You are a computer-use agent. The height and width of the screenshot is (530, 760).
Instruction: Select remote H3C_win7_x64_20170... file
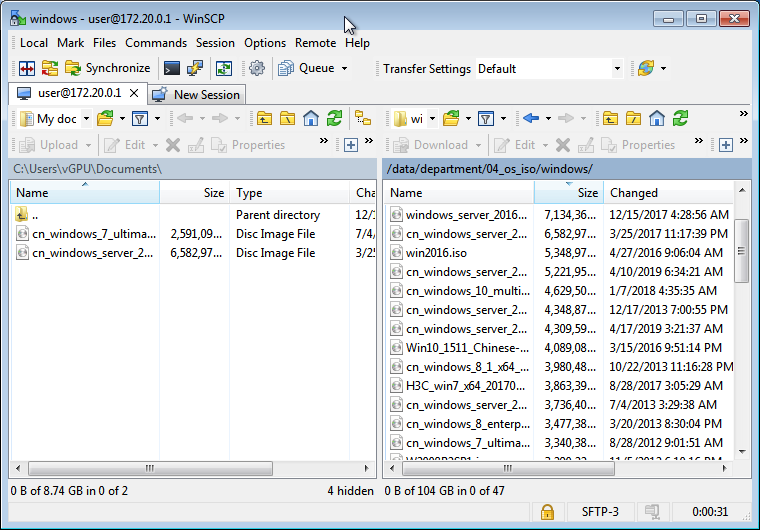click(560, 386)
